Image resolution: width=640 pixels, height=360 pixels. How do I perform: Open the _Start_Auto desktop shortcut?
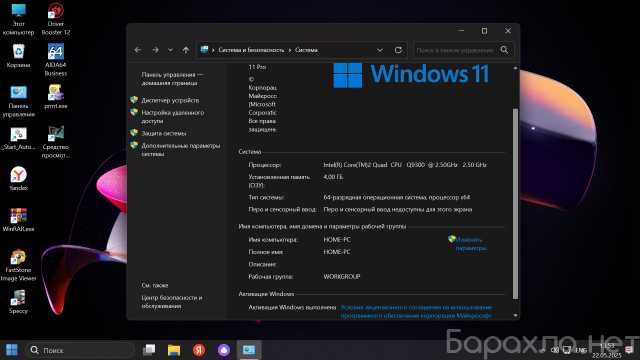click(x=18, y=138)
